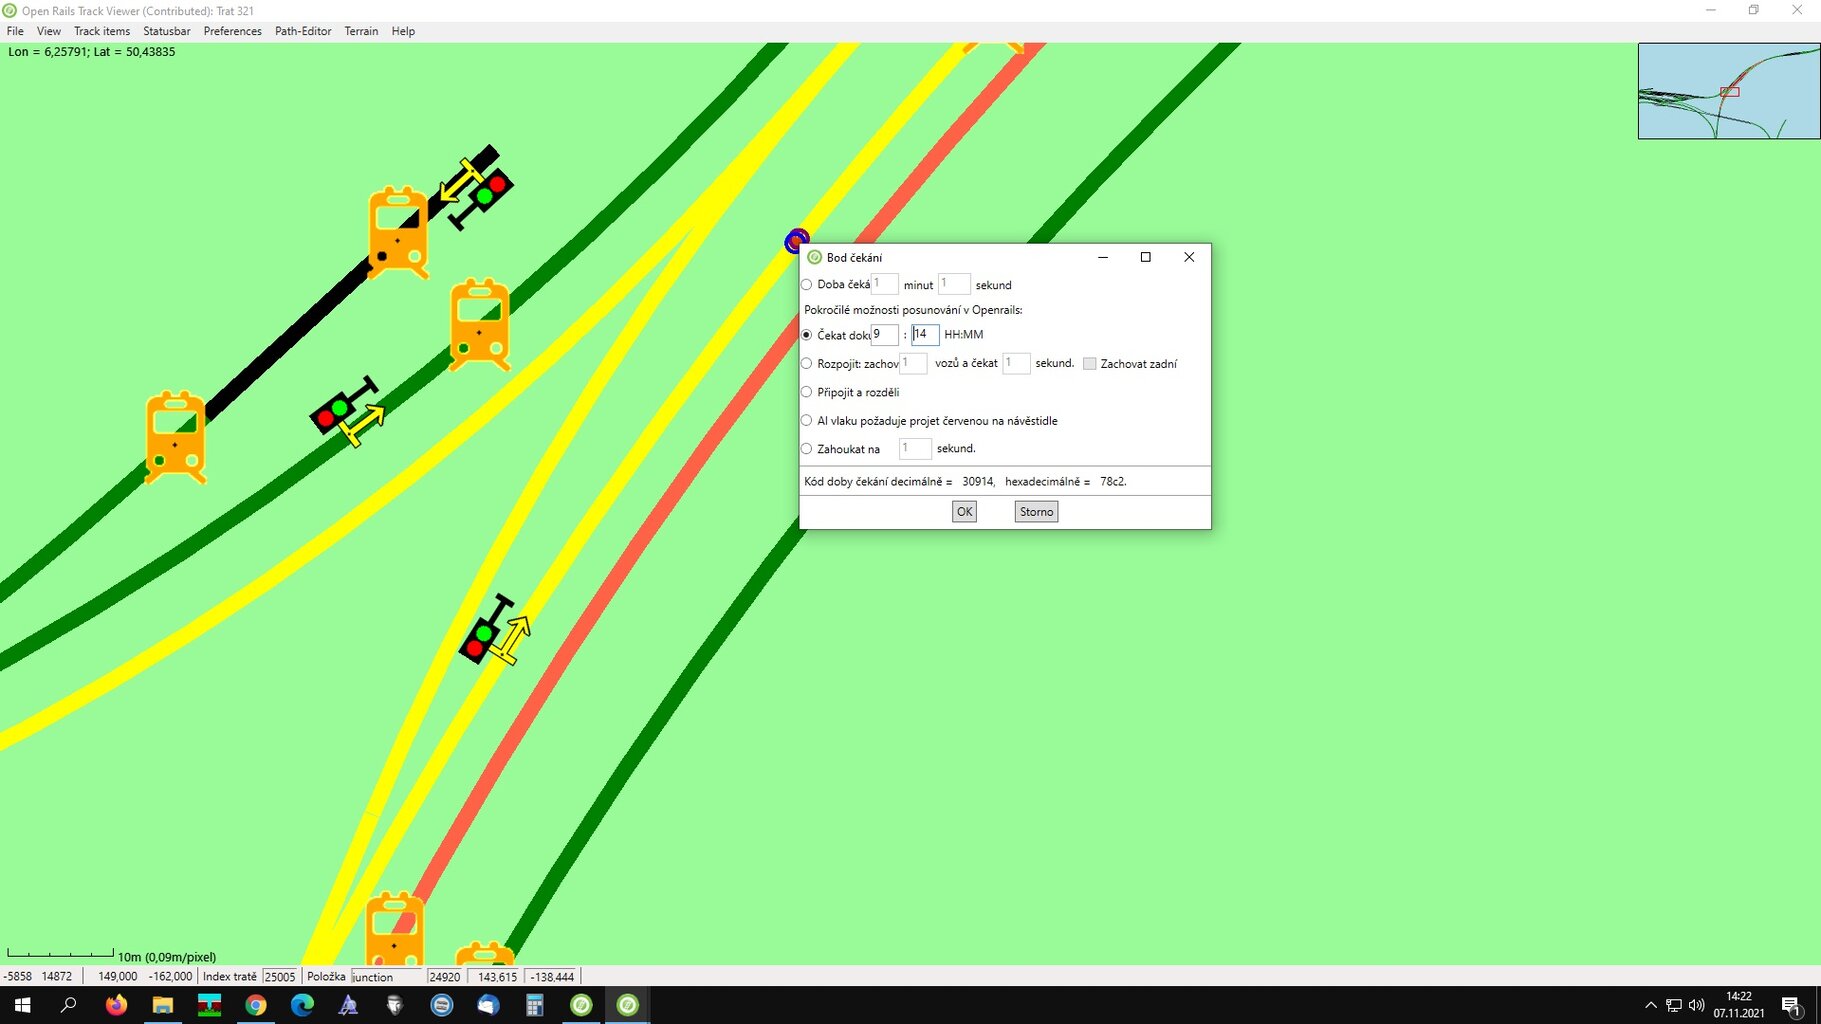Open the Path-Editor menu
This screenshot has width=1821, height=1024.
(x=303, y=31)
